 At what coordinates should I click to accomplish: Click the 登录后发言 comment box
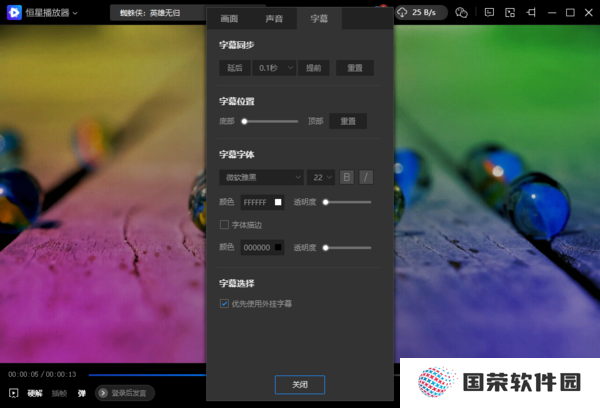[125, 393]
